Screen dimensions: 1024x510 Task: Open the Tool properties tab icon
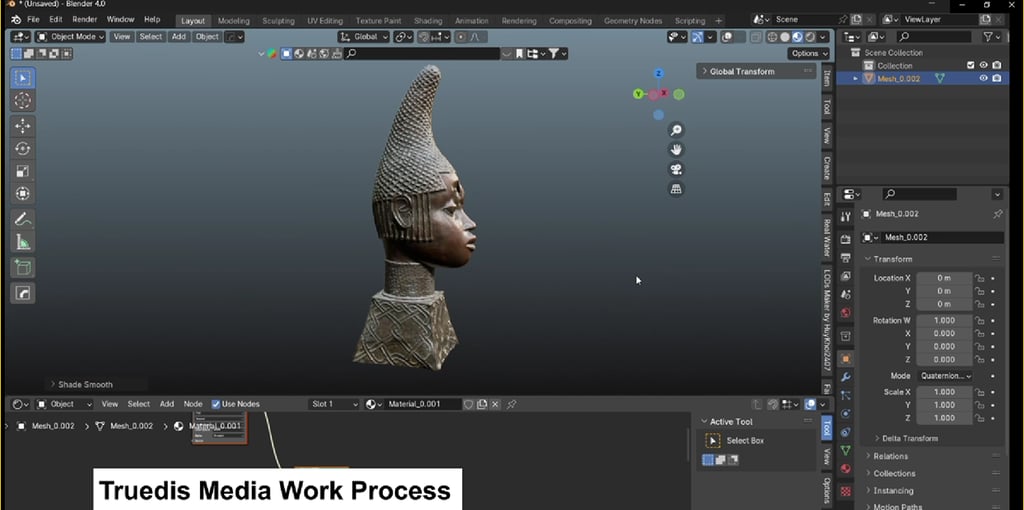(x=846, y=217)
